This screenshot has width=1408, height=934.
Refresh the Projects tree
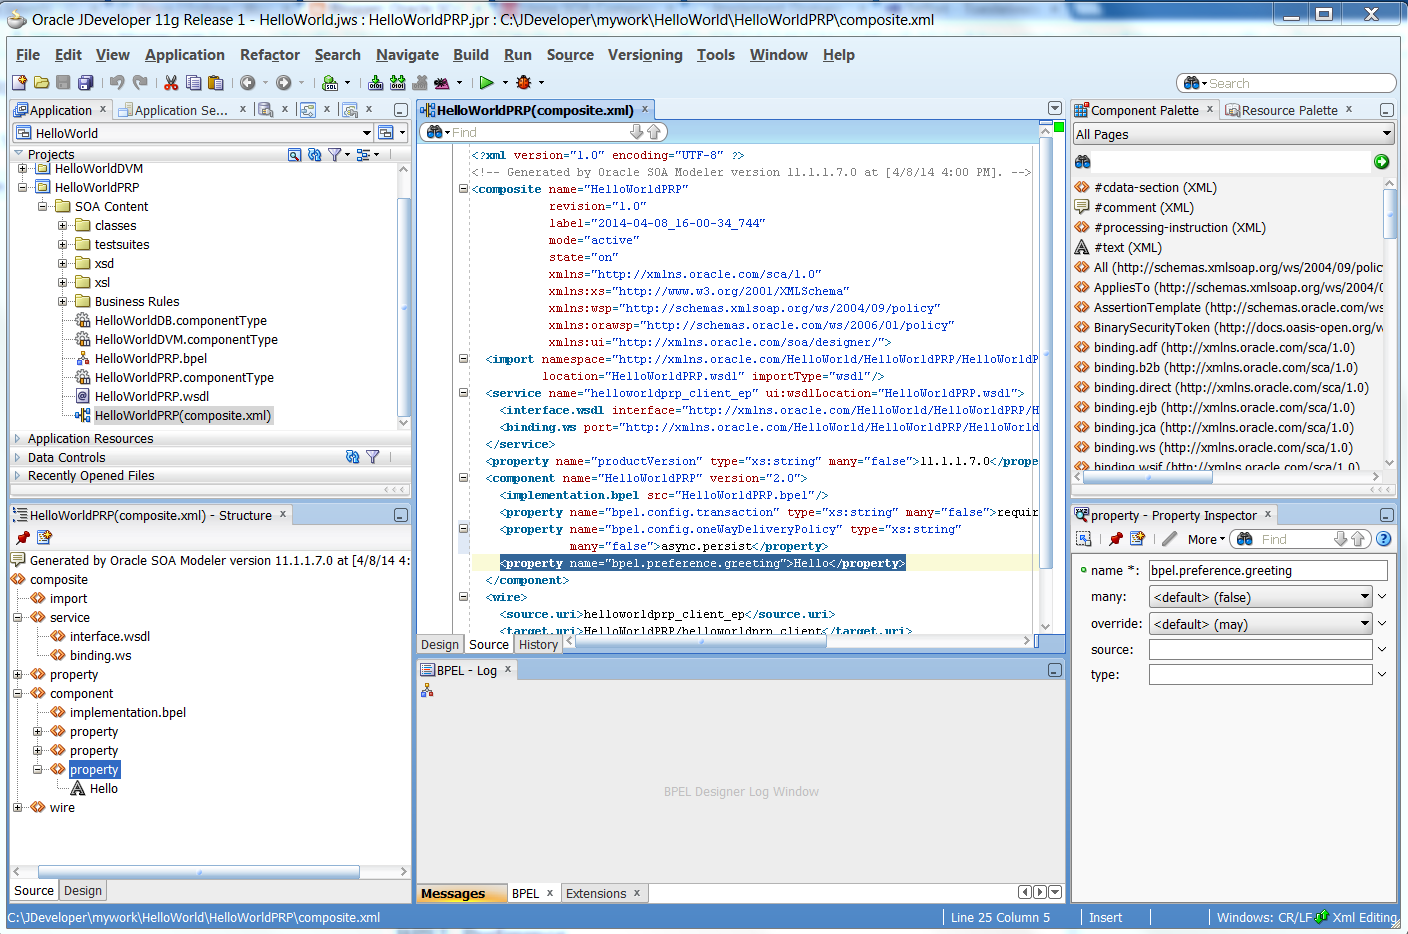(x=314, y=154)
